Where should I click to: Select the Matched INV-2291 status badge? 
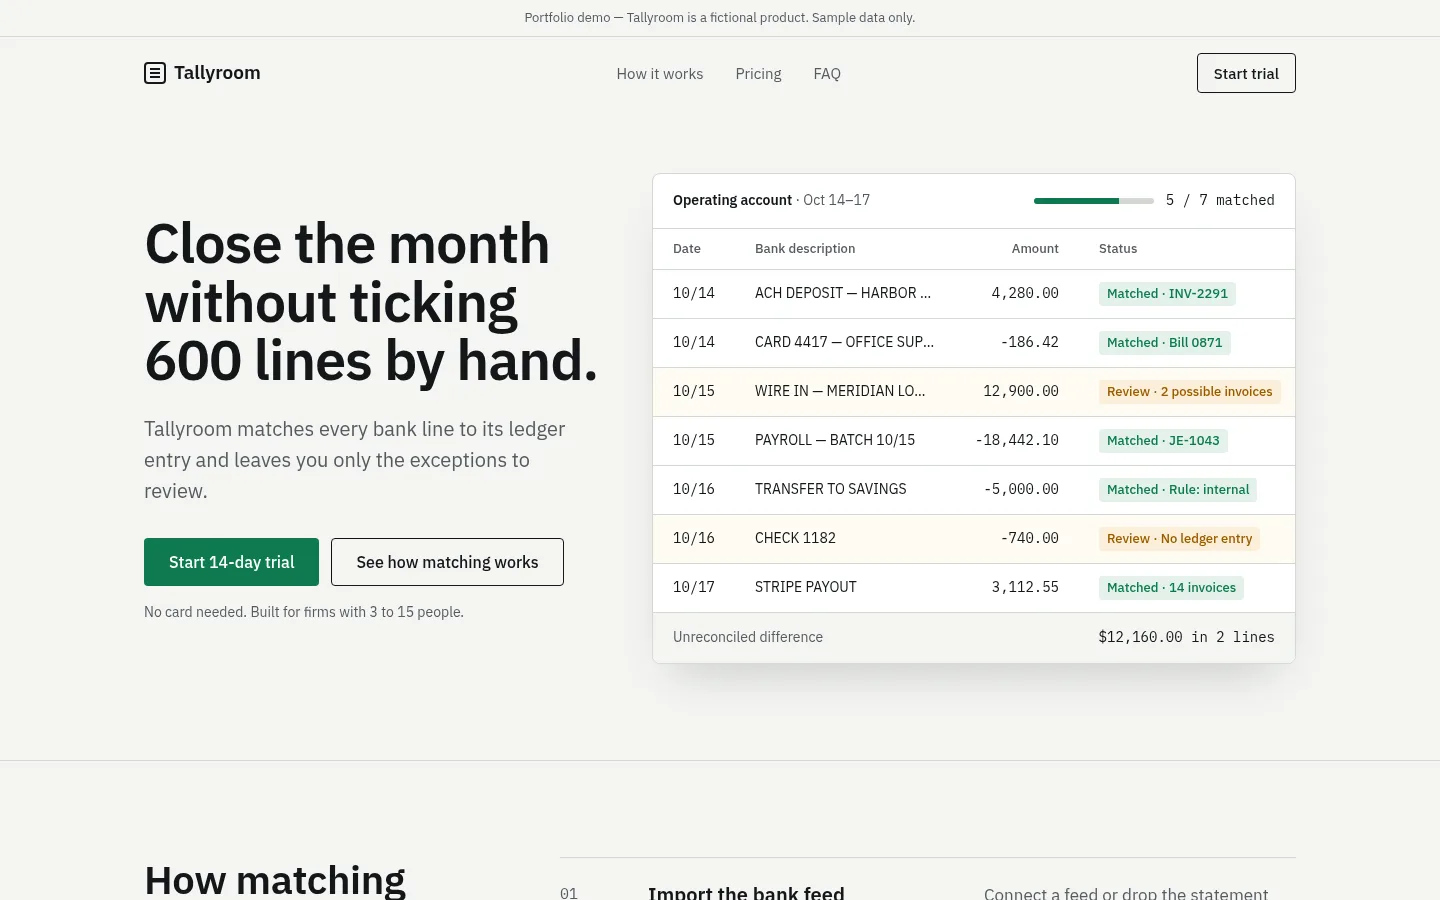click(1167, 294)
